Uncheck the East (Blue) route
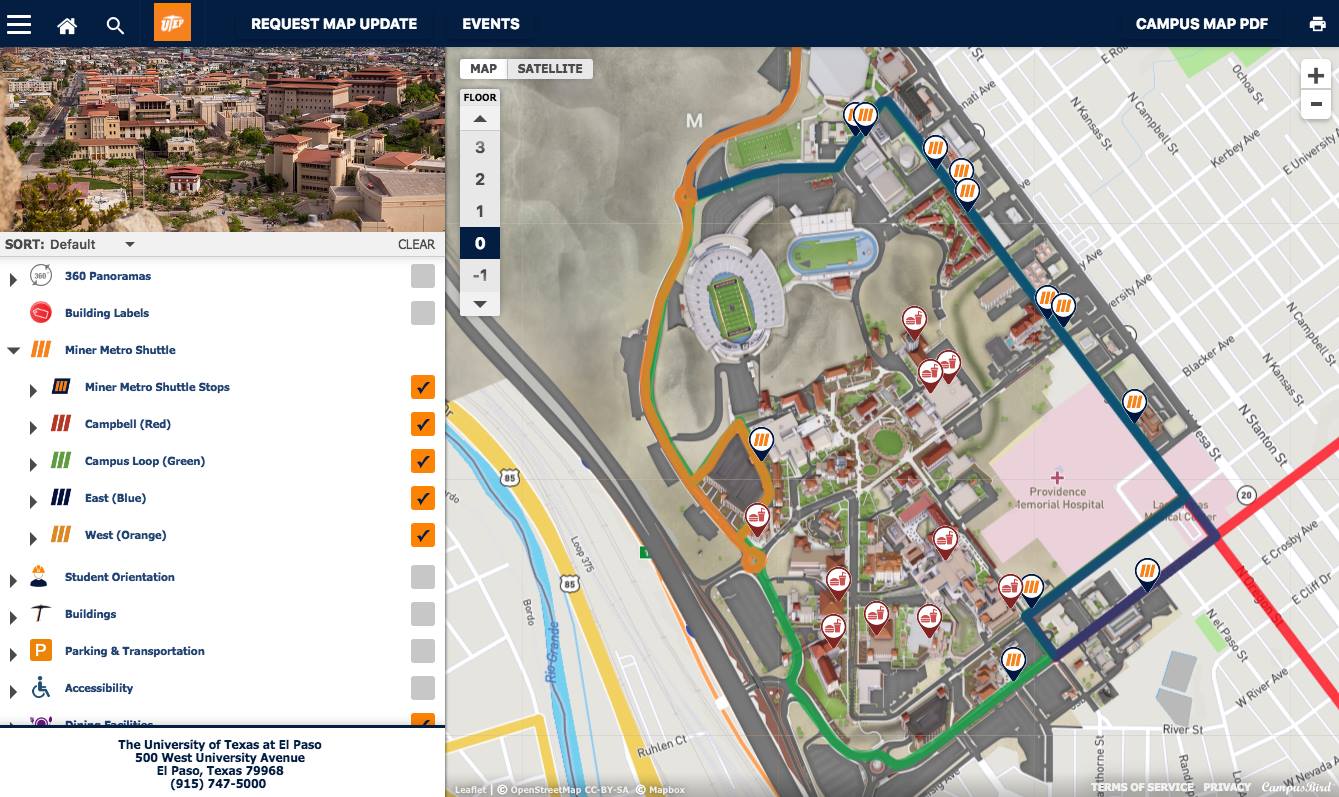1339x797 pixels. [x=423, y=498]
